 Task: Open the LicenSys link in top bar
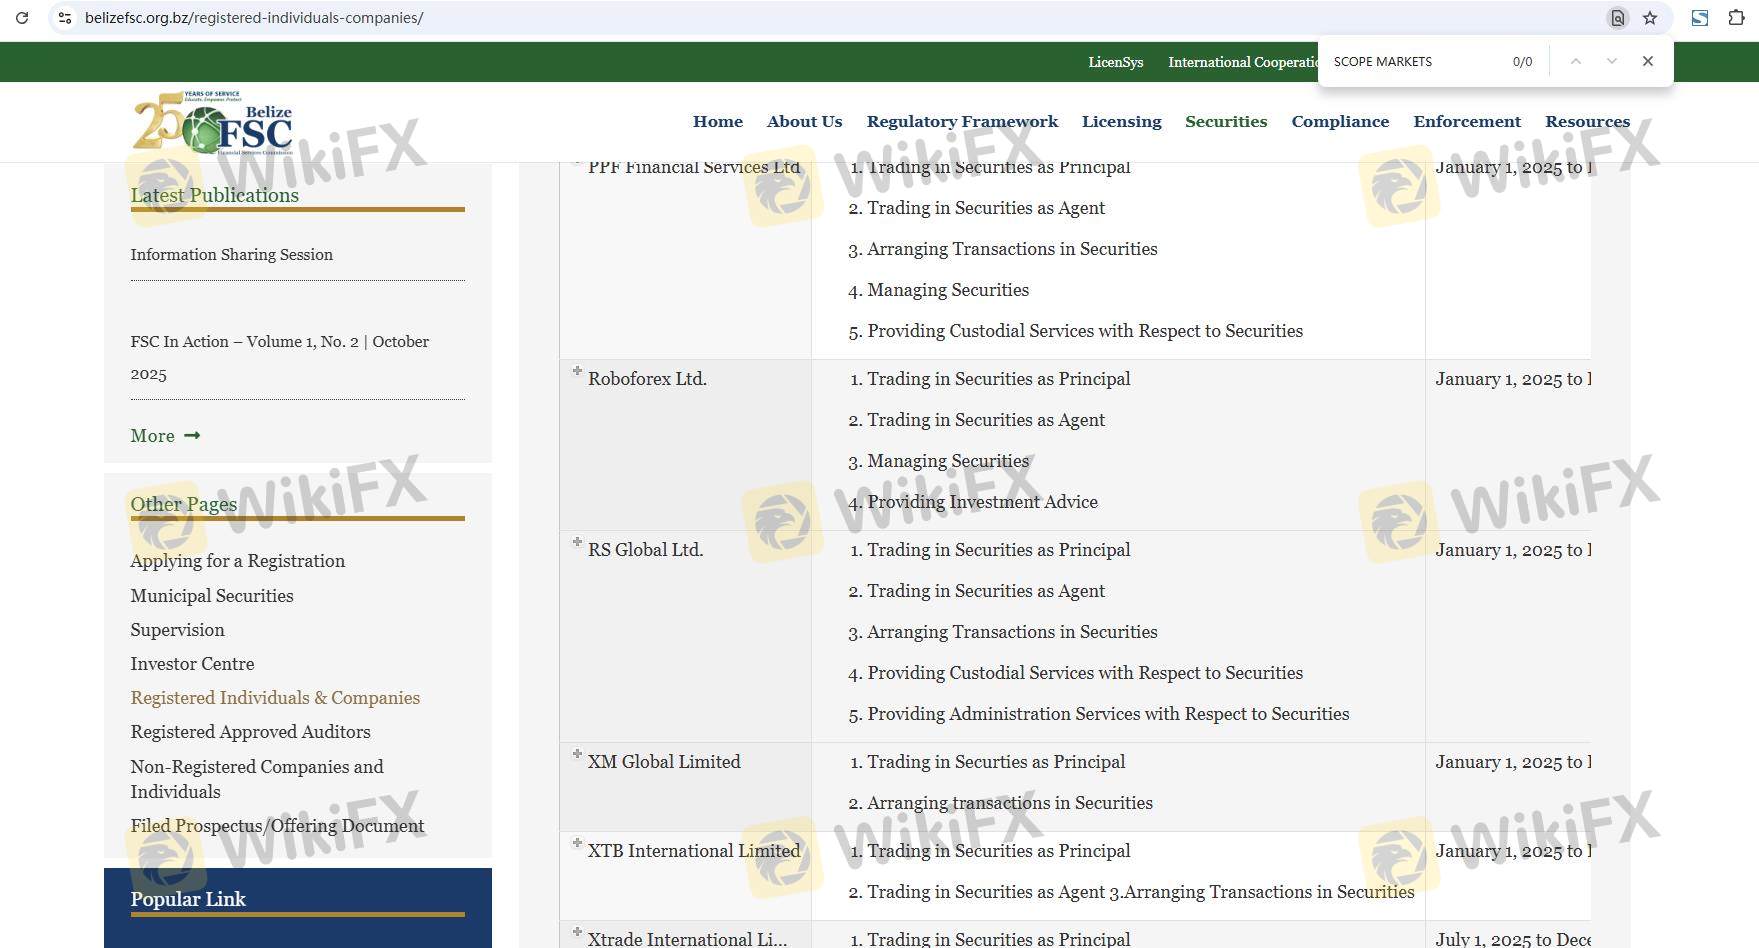pyautogui.click(x=1115, y=62)
